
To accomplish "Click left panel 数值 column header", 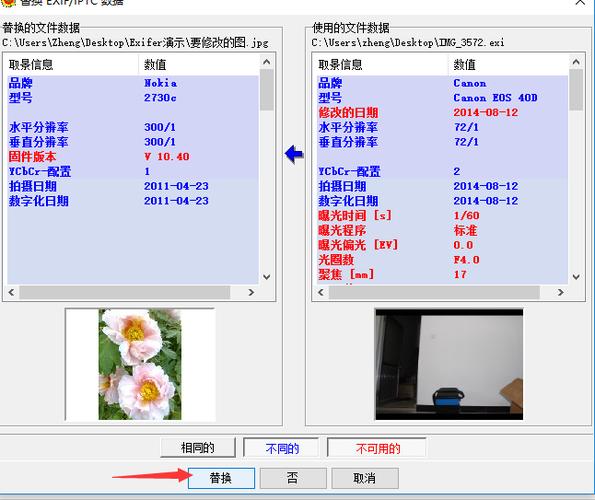I will pos(199,65).
